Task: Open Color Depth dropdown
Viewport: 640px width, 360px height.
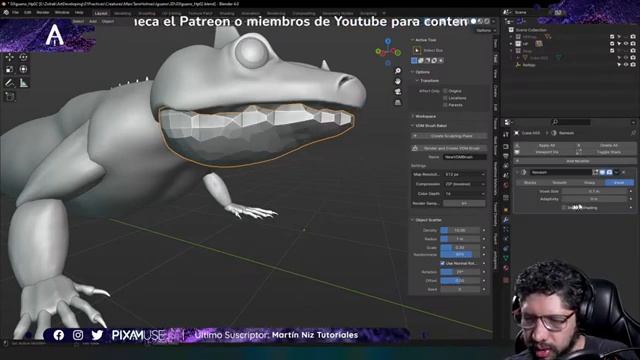Action: [x=464, y=194]
